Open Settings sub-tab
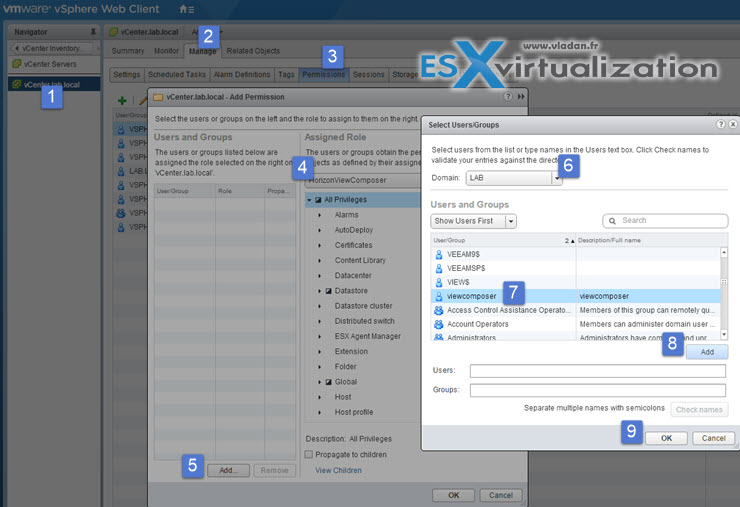 [x=126, y=75]
